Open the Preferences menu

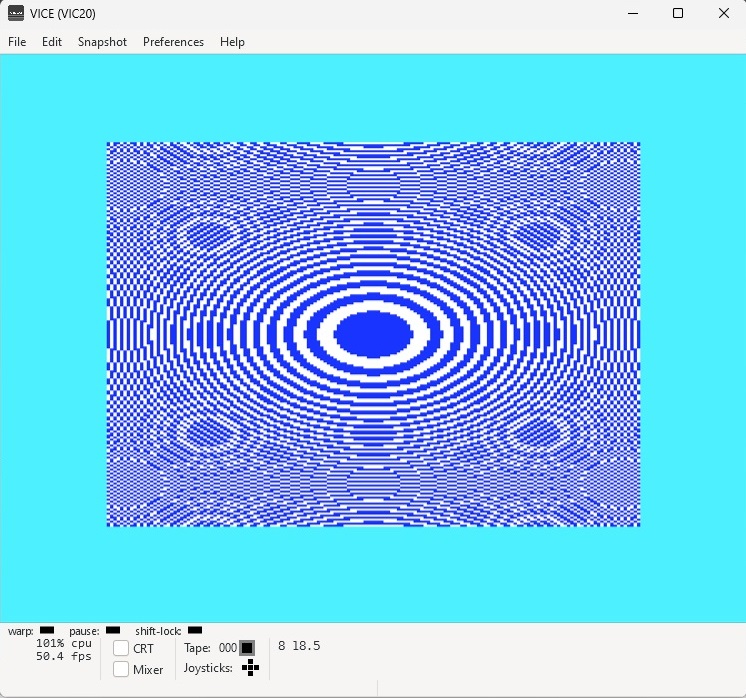[x=173, y=42]
